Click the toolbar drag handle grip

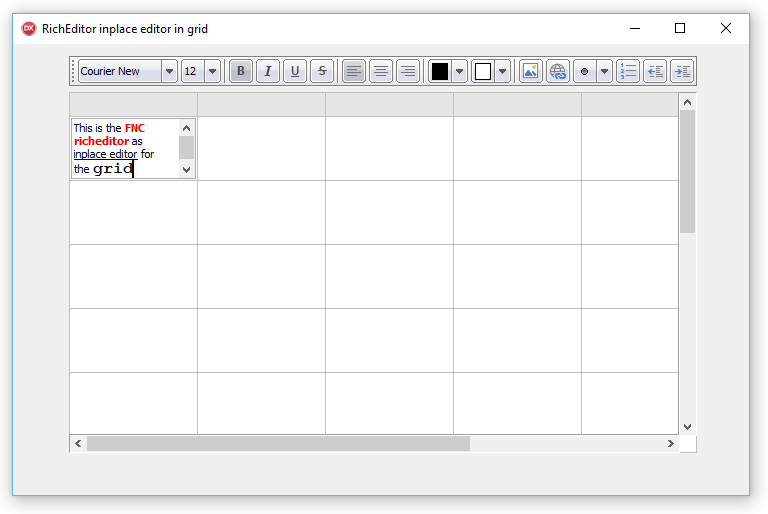tap(73, 72)
